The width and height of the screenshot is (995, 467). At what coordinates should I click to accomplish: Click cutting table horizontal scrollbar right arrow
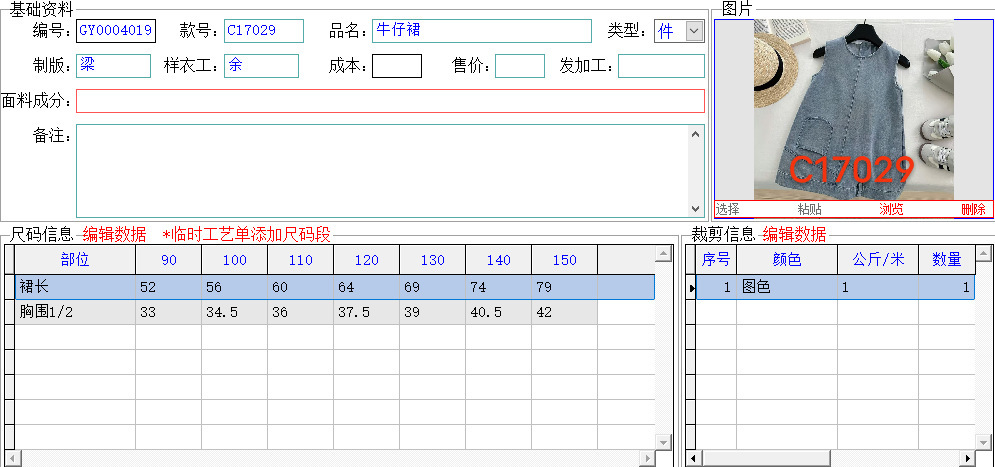click(x=968, y=458)
